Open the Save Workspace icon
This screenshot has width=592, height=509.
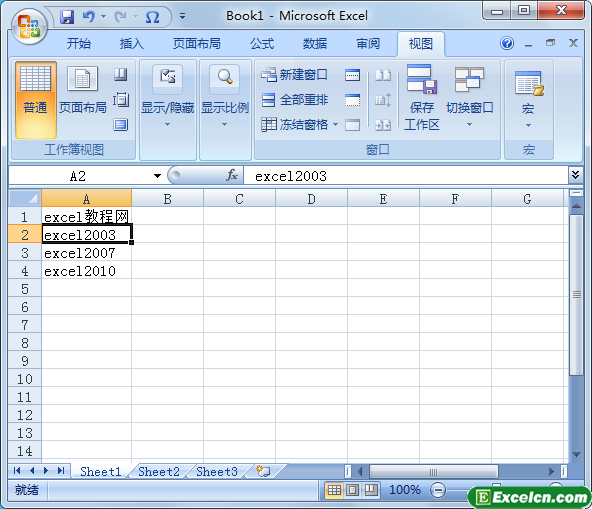pos(421,97)
